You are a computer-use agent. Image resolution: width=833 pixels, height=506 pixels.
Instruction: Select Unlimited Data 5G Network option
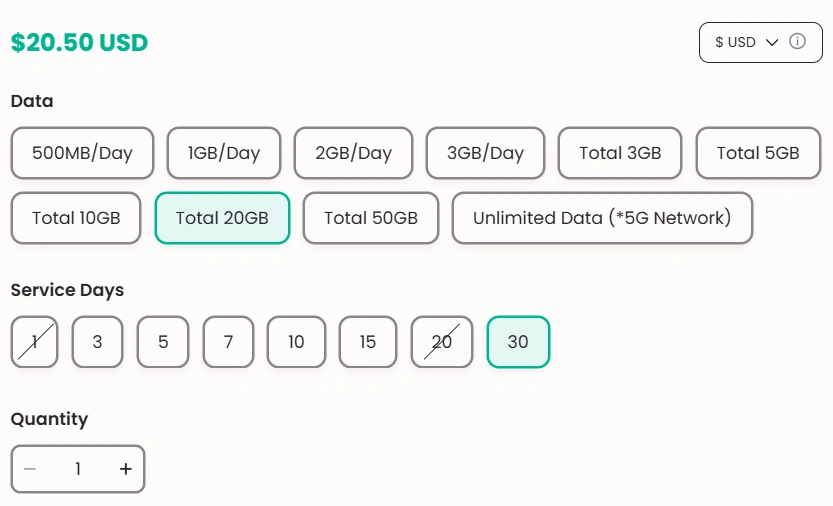[602, 217]
